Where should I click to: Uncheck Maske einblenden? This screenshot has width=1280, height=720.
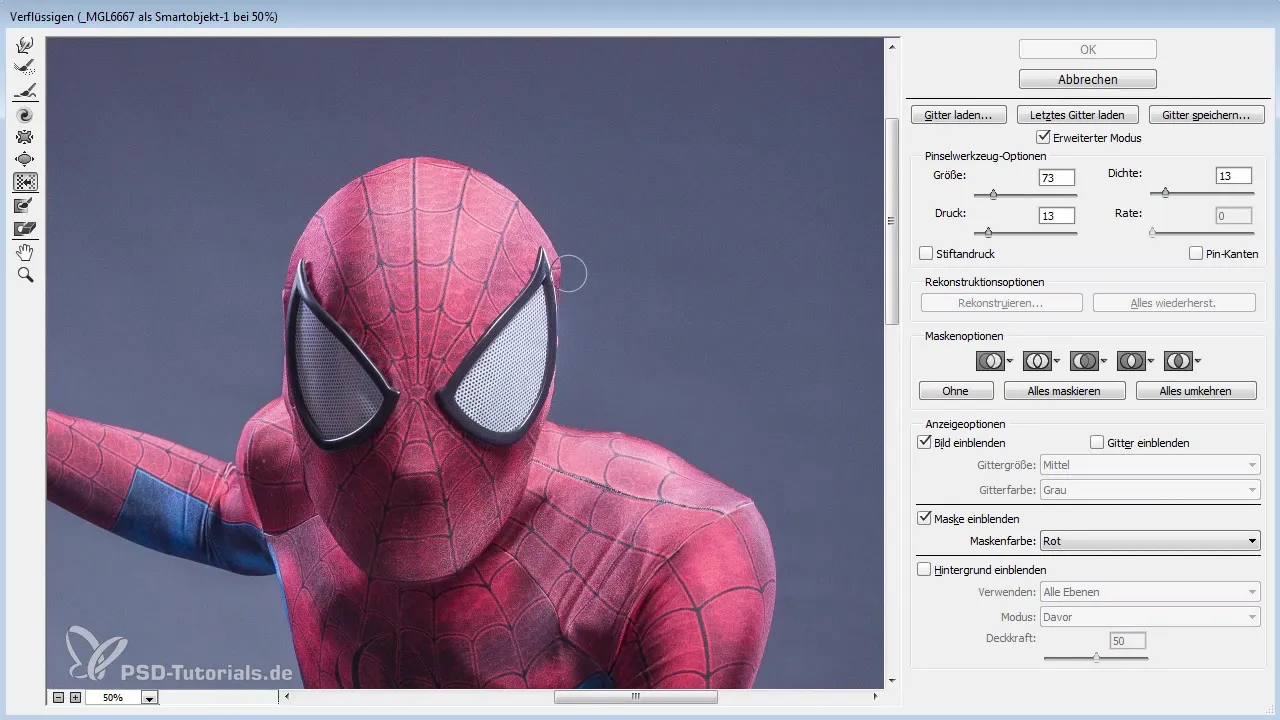[924, 519]
